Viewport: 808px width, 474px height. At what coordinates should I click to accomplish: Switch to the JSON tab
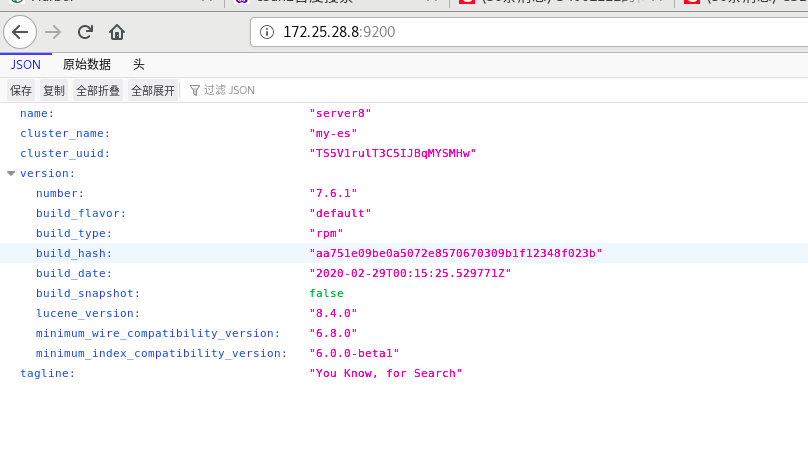tap(26, 64)
